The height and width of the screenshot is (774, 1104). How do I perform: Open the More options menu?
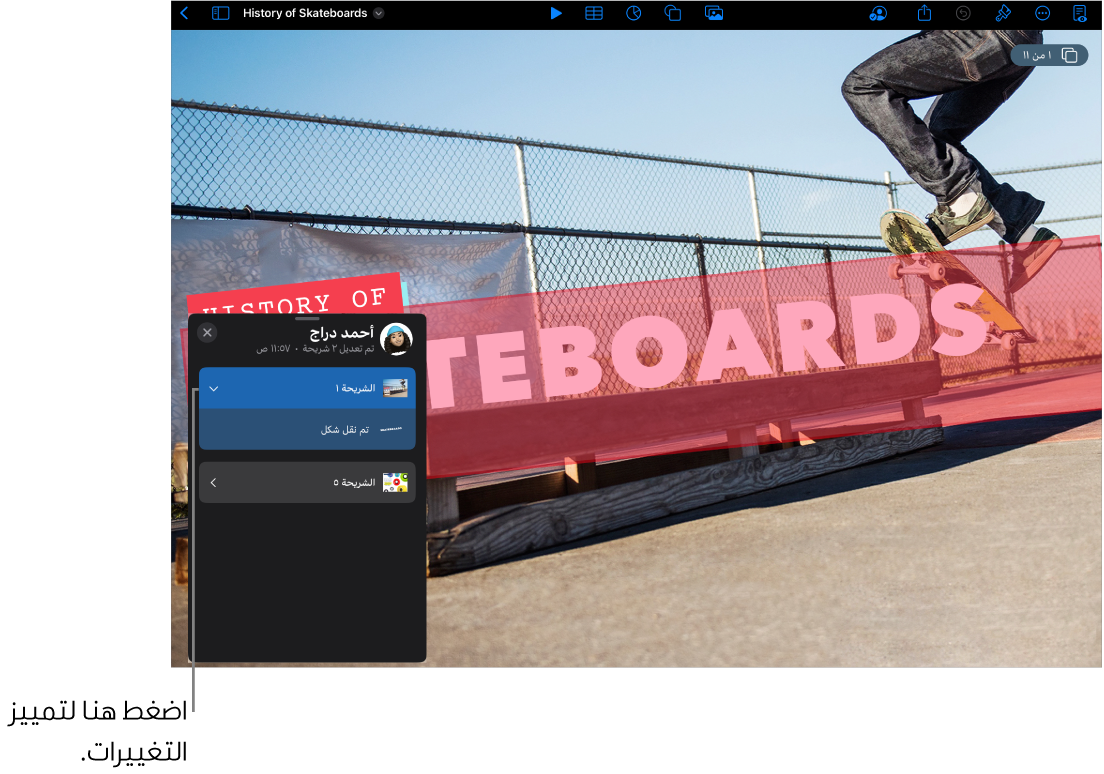point(1042,13)
